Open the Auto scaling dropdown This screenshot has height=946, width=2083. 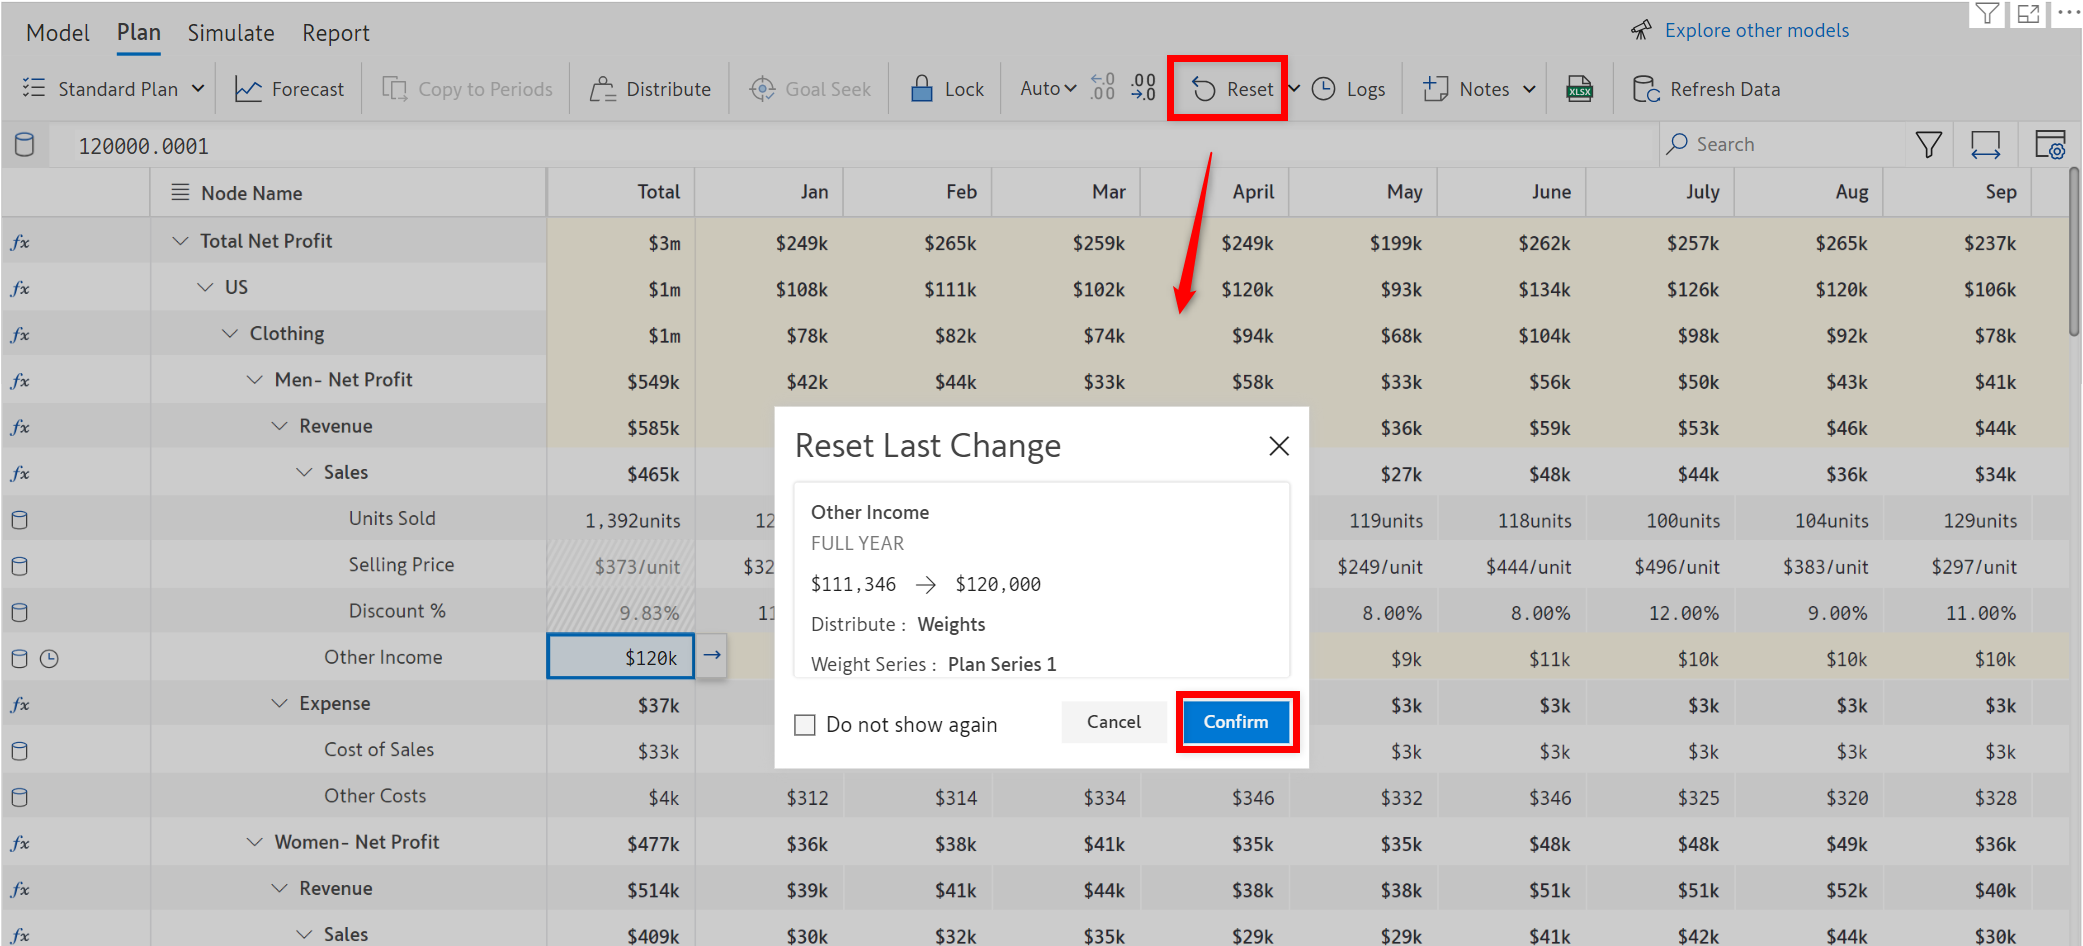coord(1048,89)
